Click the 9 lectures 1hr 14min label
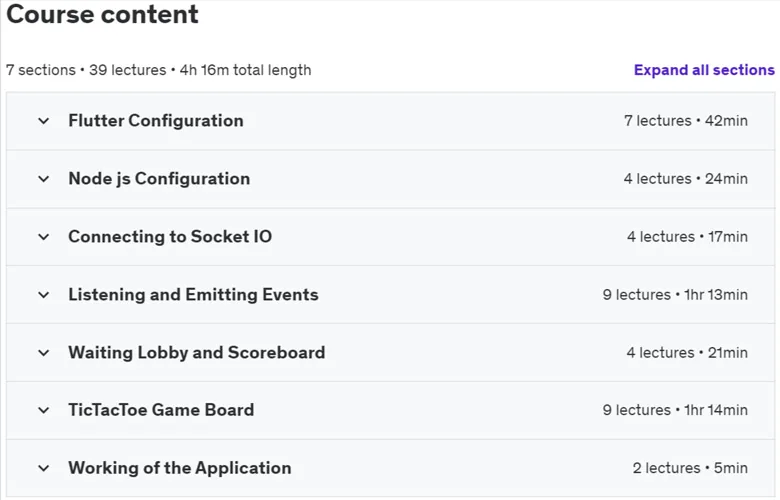 (675, 410)
